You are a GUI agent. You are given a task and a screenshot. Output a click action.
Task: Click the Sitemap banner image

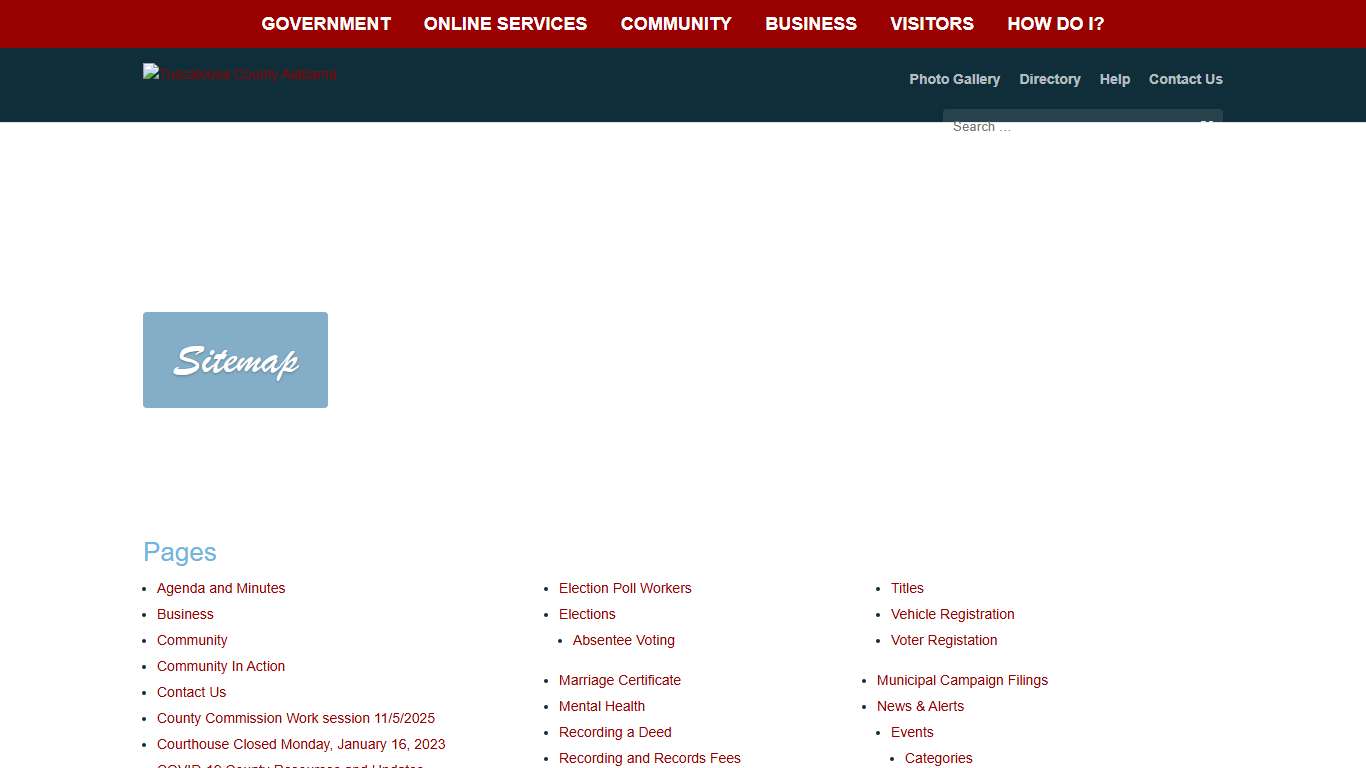pyautogui.click(x=235, y=359)
